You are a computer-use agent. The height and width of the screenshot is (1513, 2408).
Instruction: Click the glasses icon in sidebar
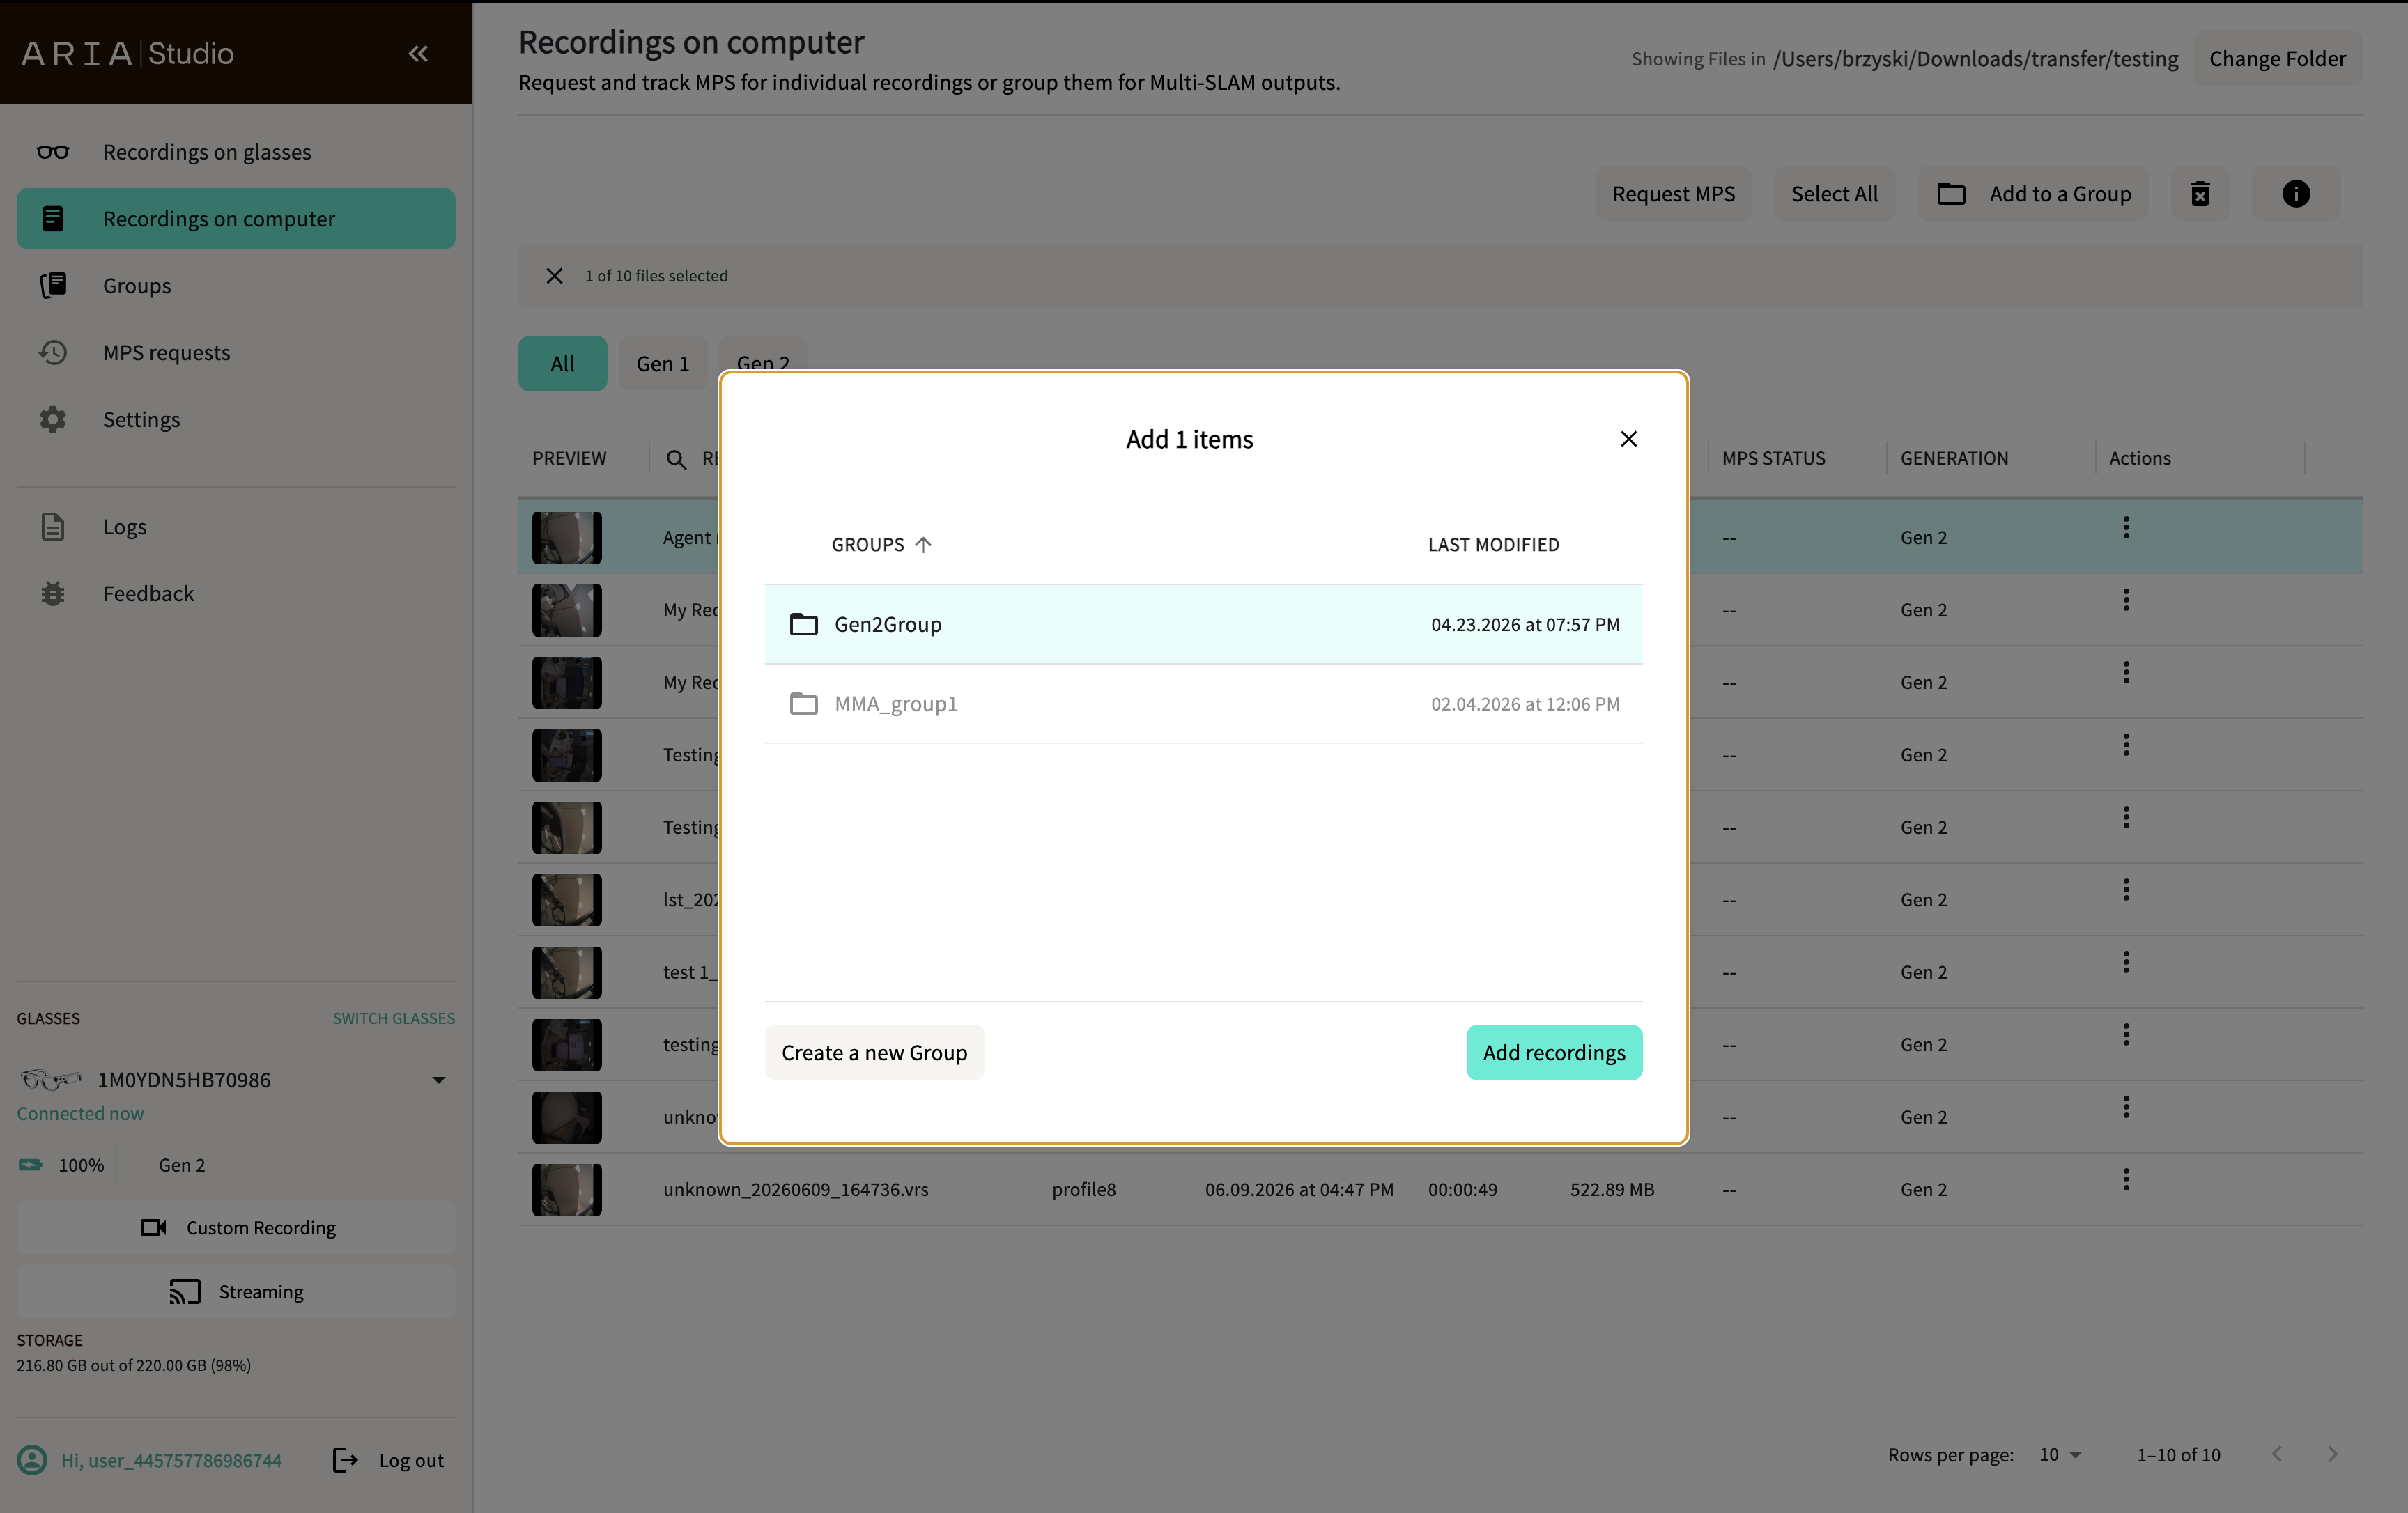click(53, 152)
